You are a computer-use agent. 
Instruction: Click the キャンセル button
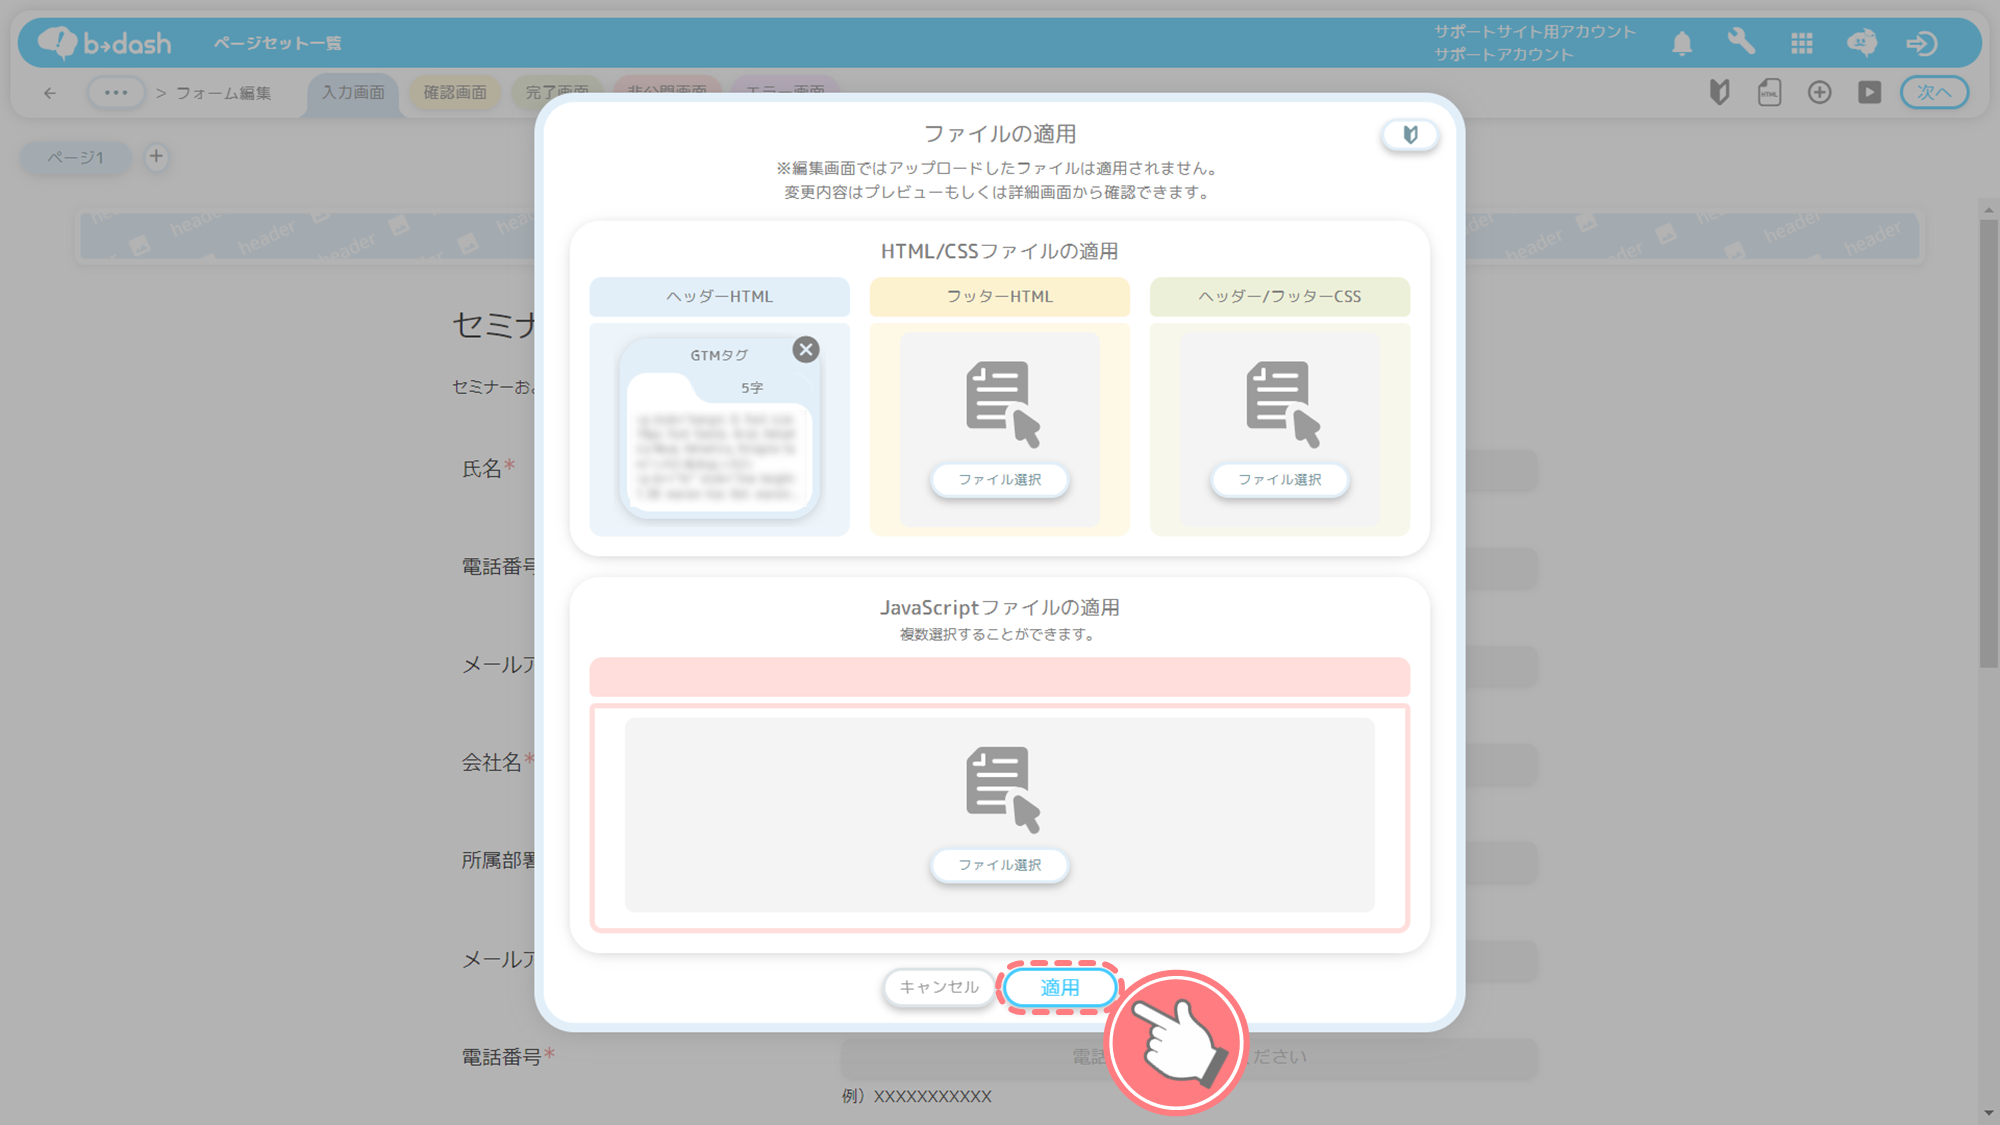point(939,987)
